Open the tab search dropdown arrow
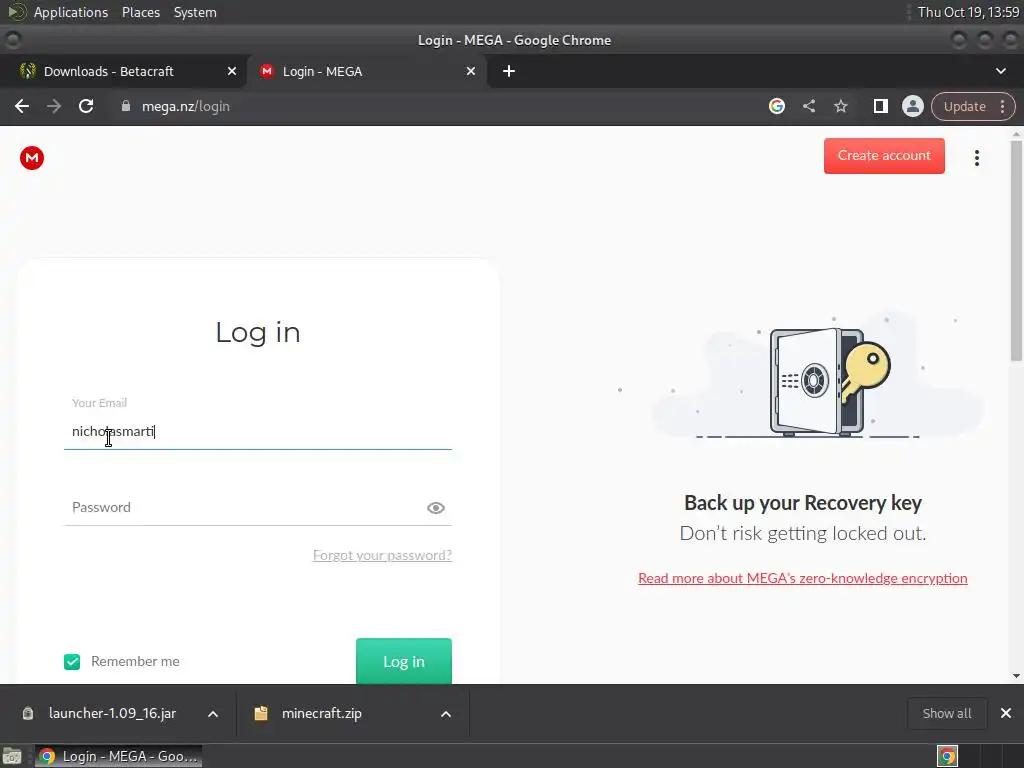The height and width of the screenshot is (768, 1024). (x=1000, y=71)
